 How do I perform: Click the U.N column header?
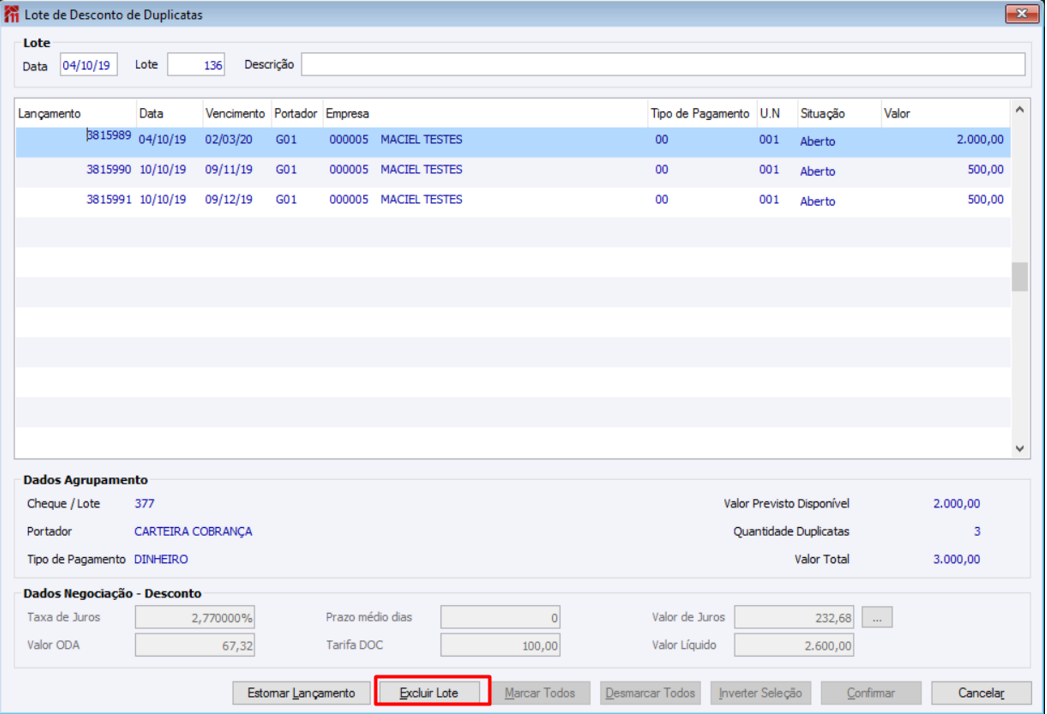[777, 114]
